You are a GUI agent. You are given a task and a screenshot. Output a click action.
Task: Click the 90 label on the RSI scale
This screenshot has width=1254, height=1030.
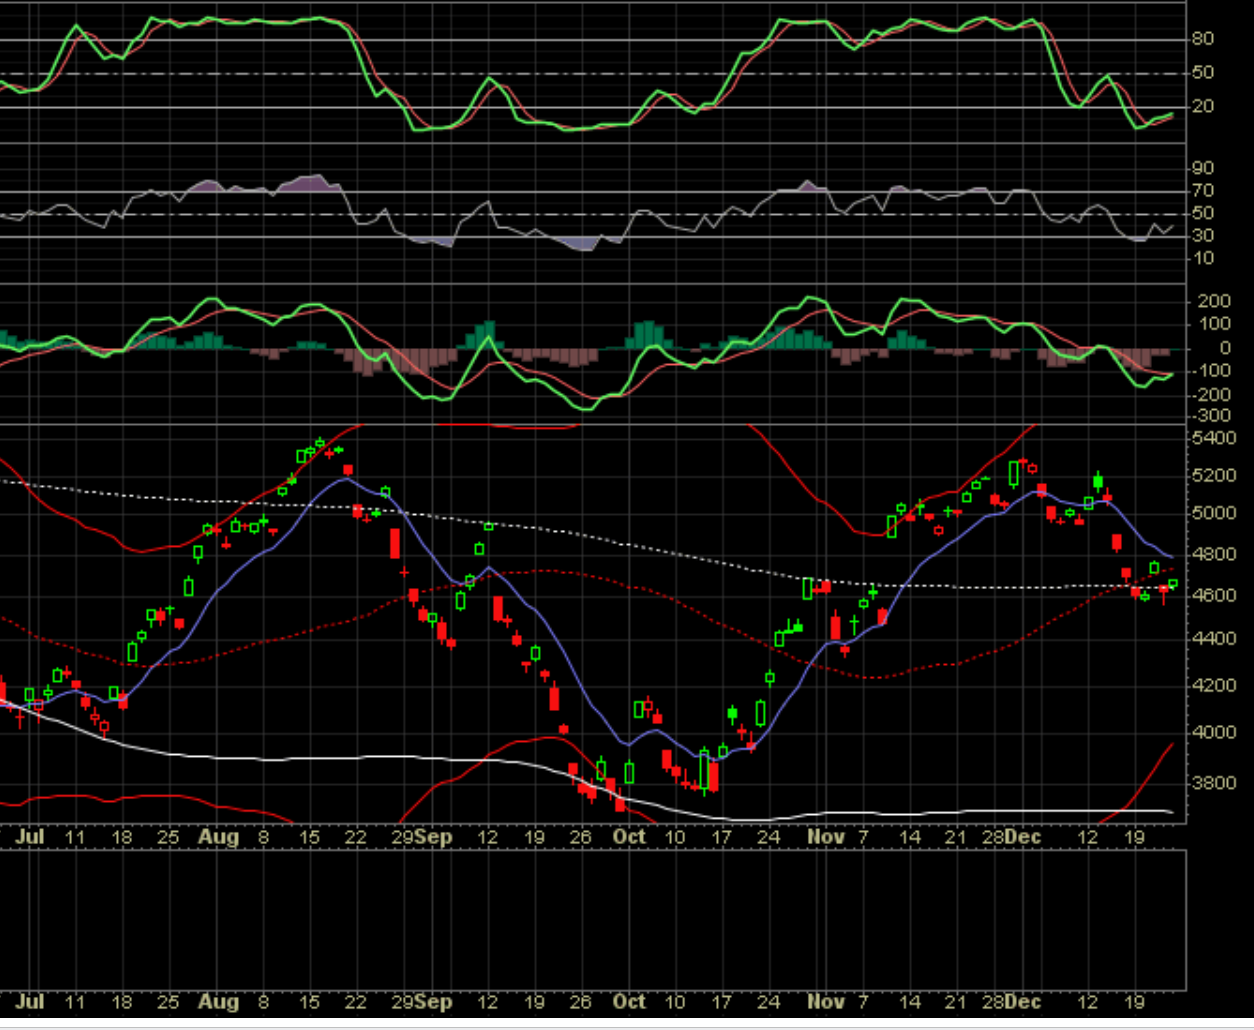coord(1203,168)
